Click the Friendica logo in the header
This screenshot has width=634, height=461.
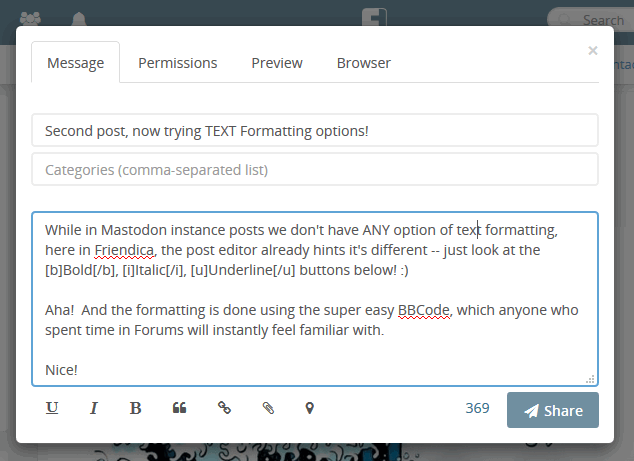click(374, 17)
